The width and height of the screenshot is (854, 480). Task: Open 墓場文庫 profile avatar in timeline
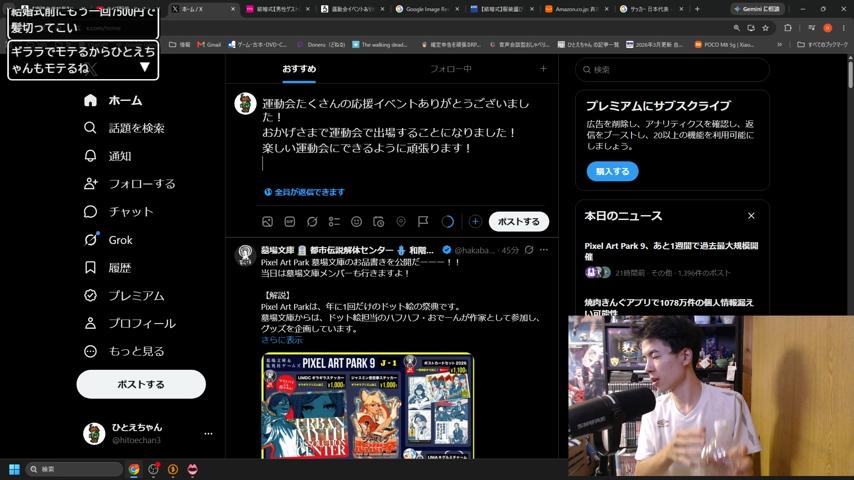coord(245,254)
